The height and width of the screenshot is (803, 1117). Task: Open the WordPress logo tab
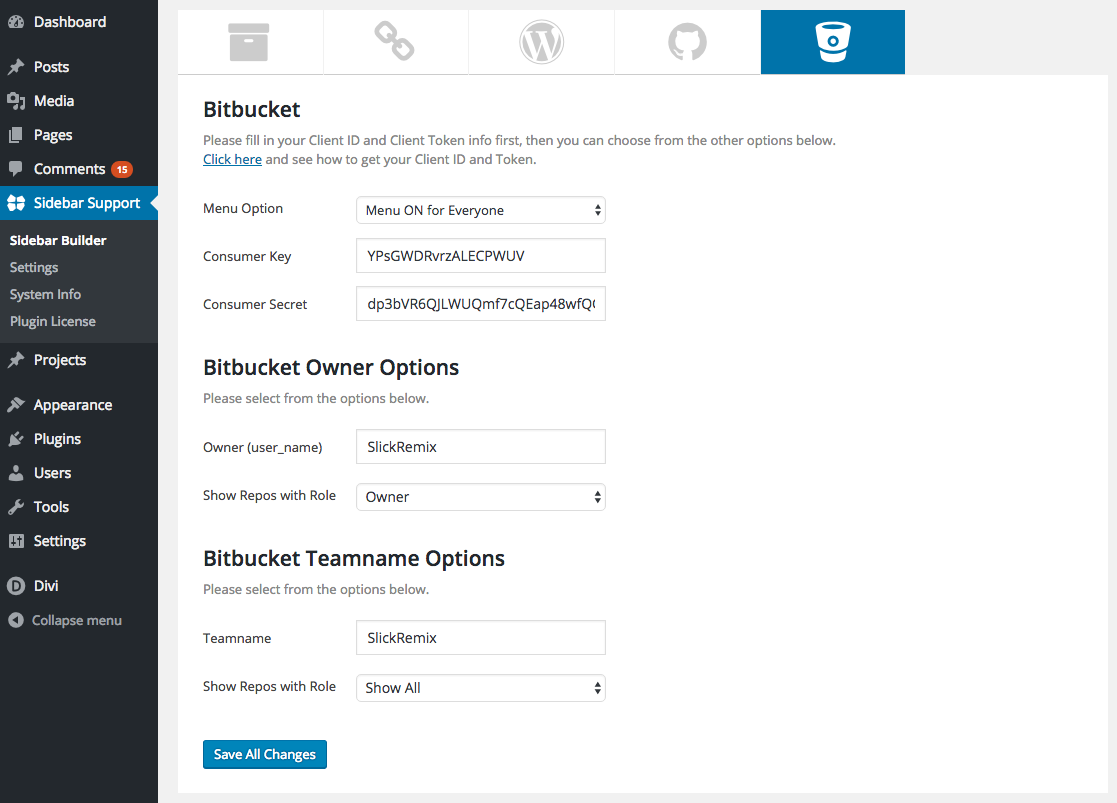tap(541, 42)
